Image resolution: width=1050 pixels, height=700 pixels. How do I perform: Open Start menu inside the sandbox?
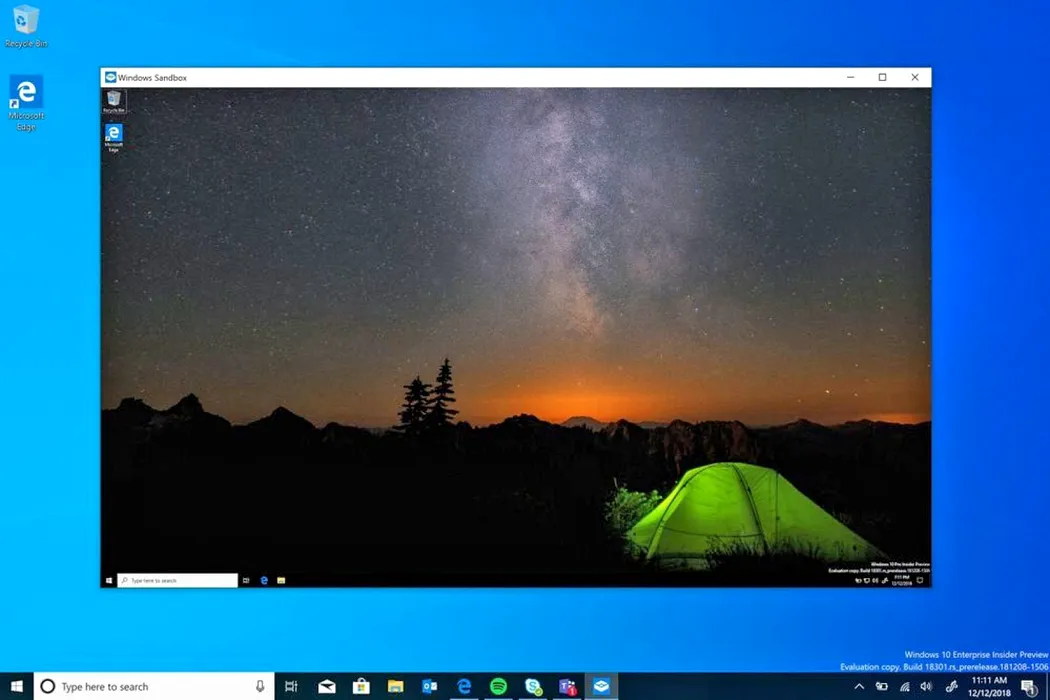108,580
